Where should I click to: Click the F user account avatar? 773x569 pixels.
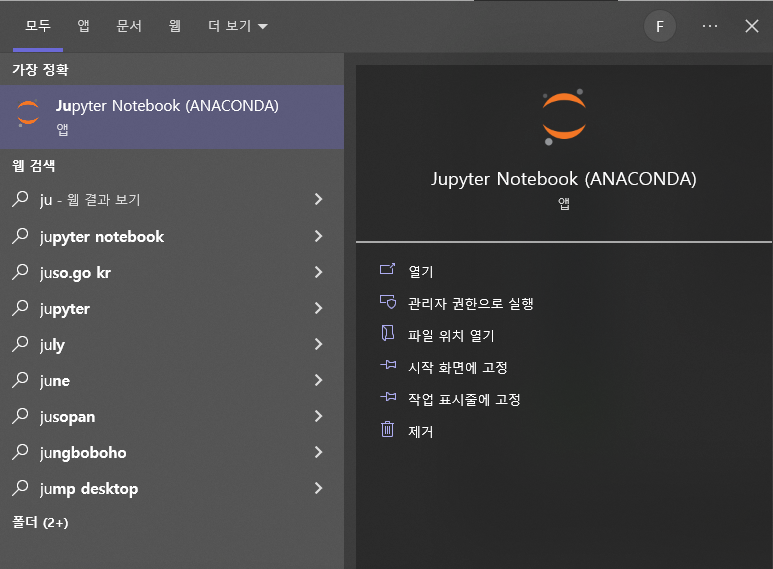tap(660, 26)
